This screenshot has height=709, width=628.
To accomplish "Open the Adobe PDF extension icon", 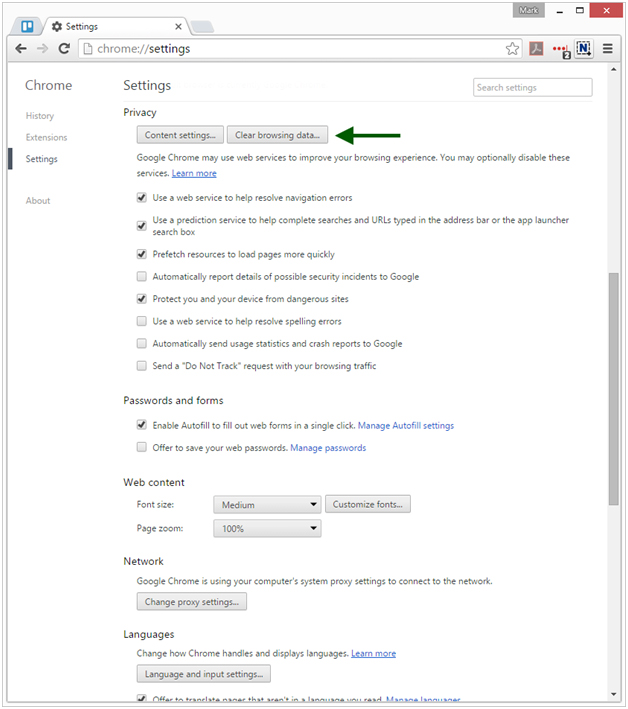I will point(537,49).
